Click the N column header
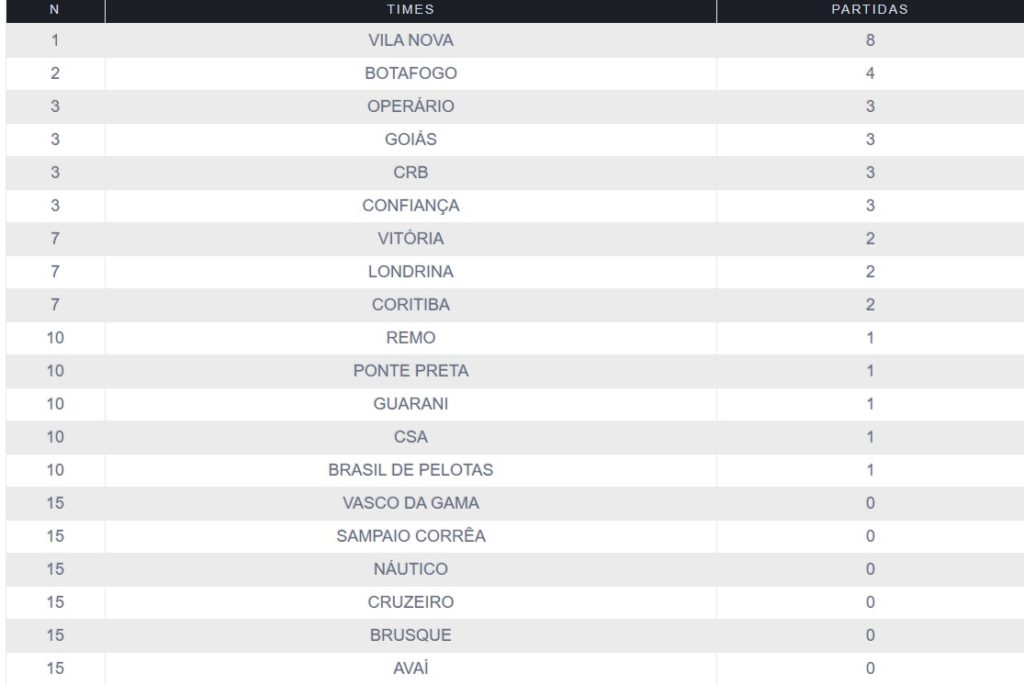The height and width of the screenshot is (685, 1024). [x=55, y=9]
